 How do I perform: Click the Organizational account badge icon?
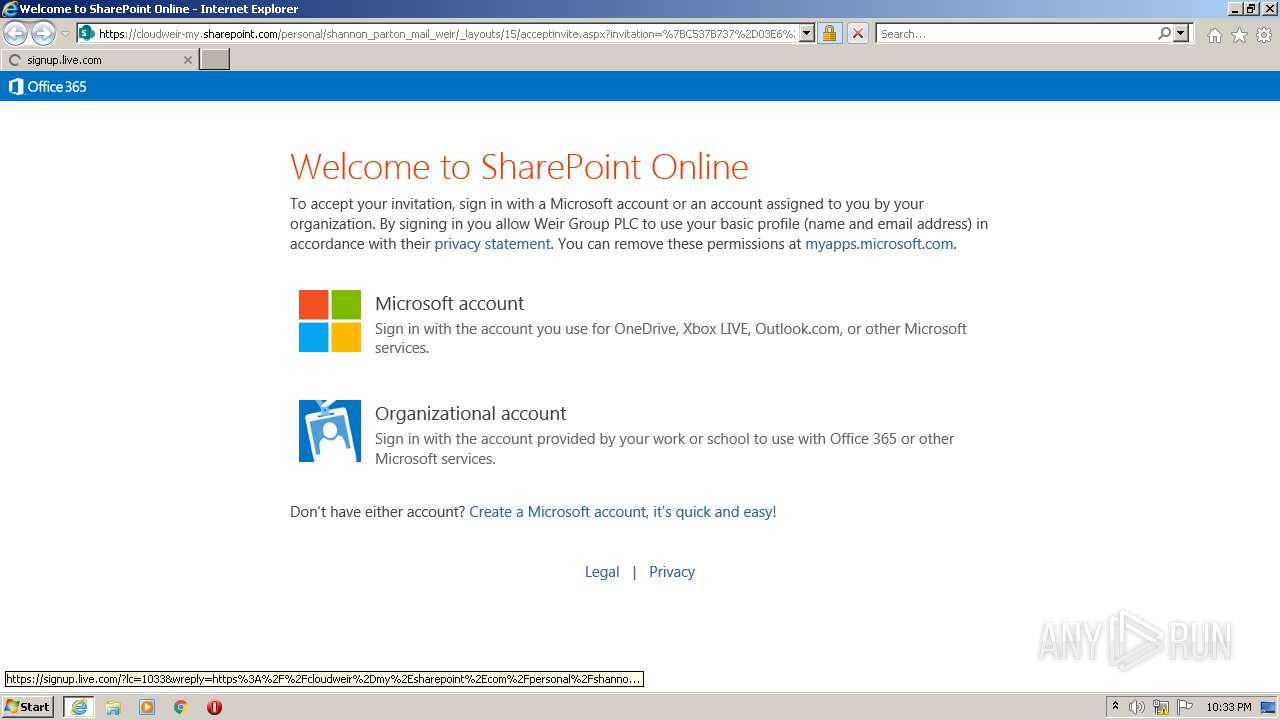[x=330, y=431]
